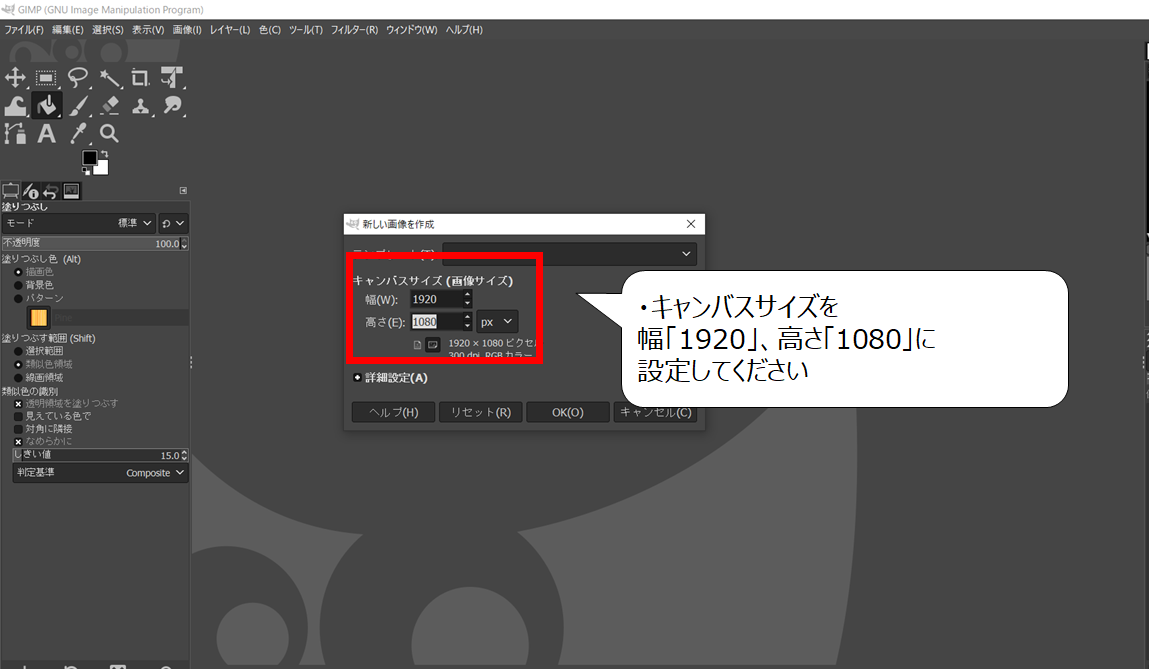Select パターン fill type radio button

click(x=18, y=298)
